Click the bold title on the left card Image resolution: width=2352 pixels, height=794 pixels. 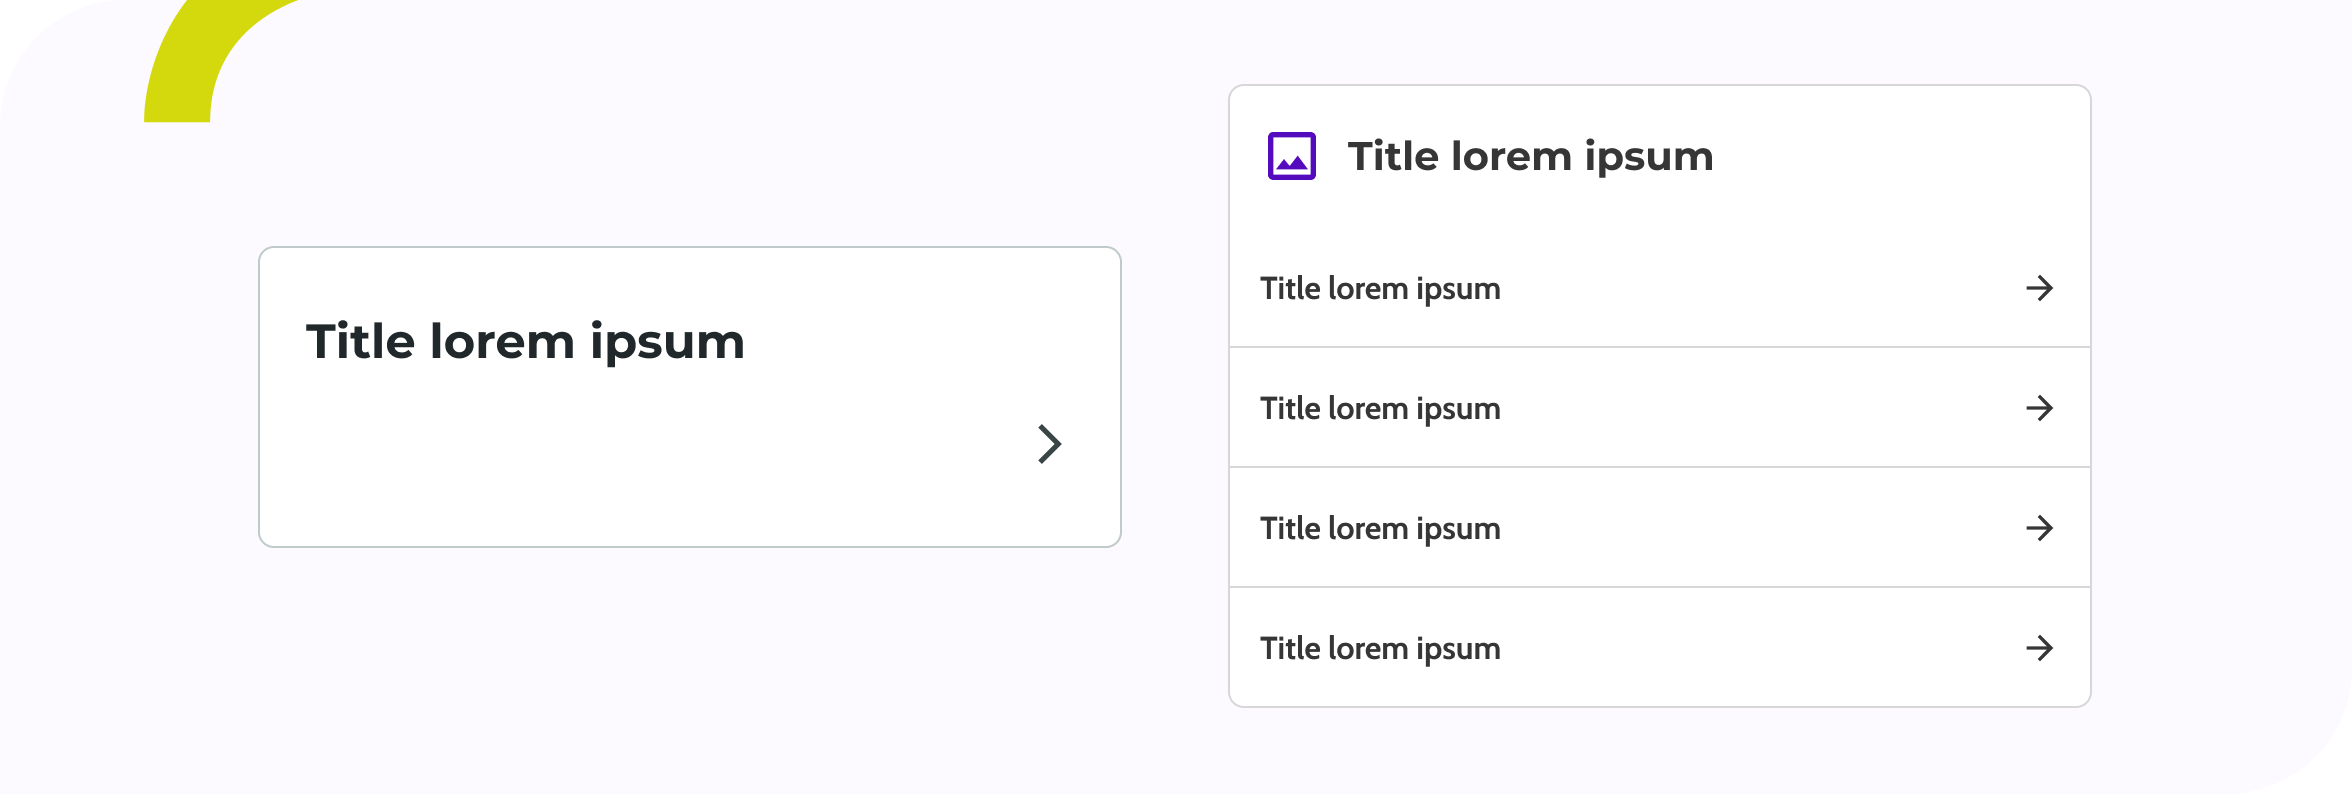coord(525,342)
